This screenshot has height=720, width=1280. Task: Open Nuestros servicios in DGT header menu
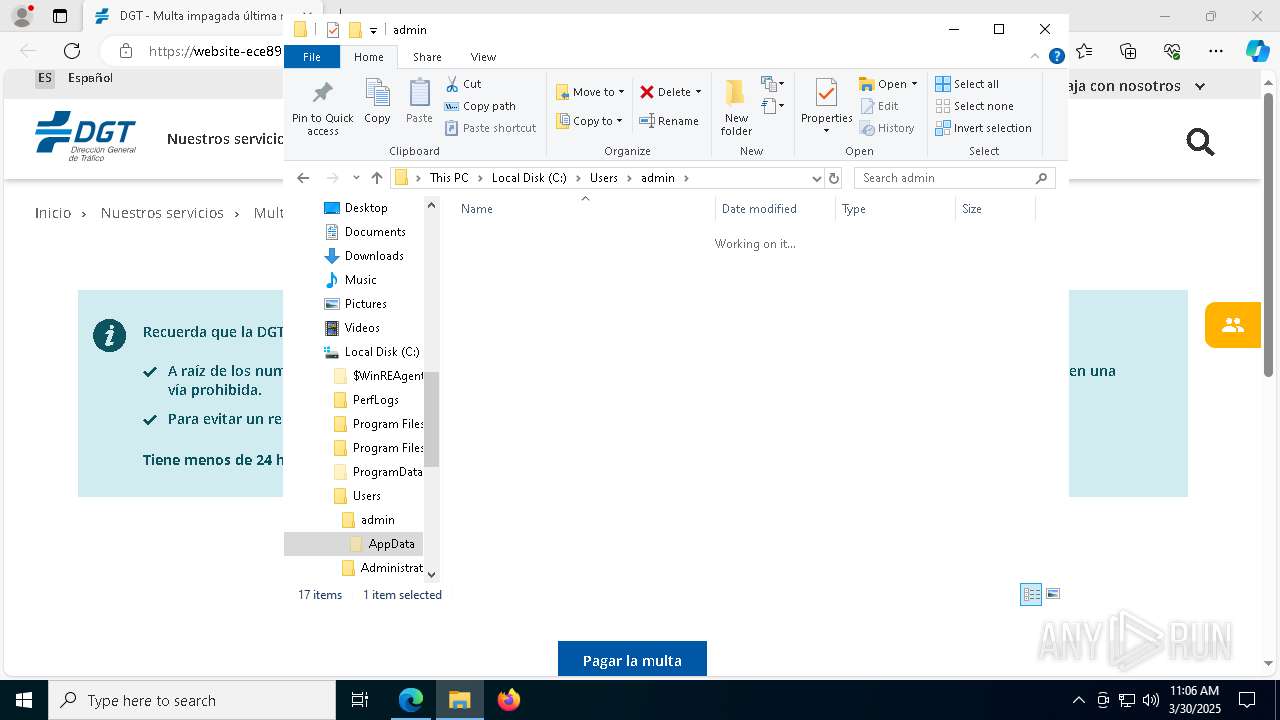(x=226, y=139)
